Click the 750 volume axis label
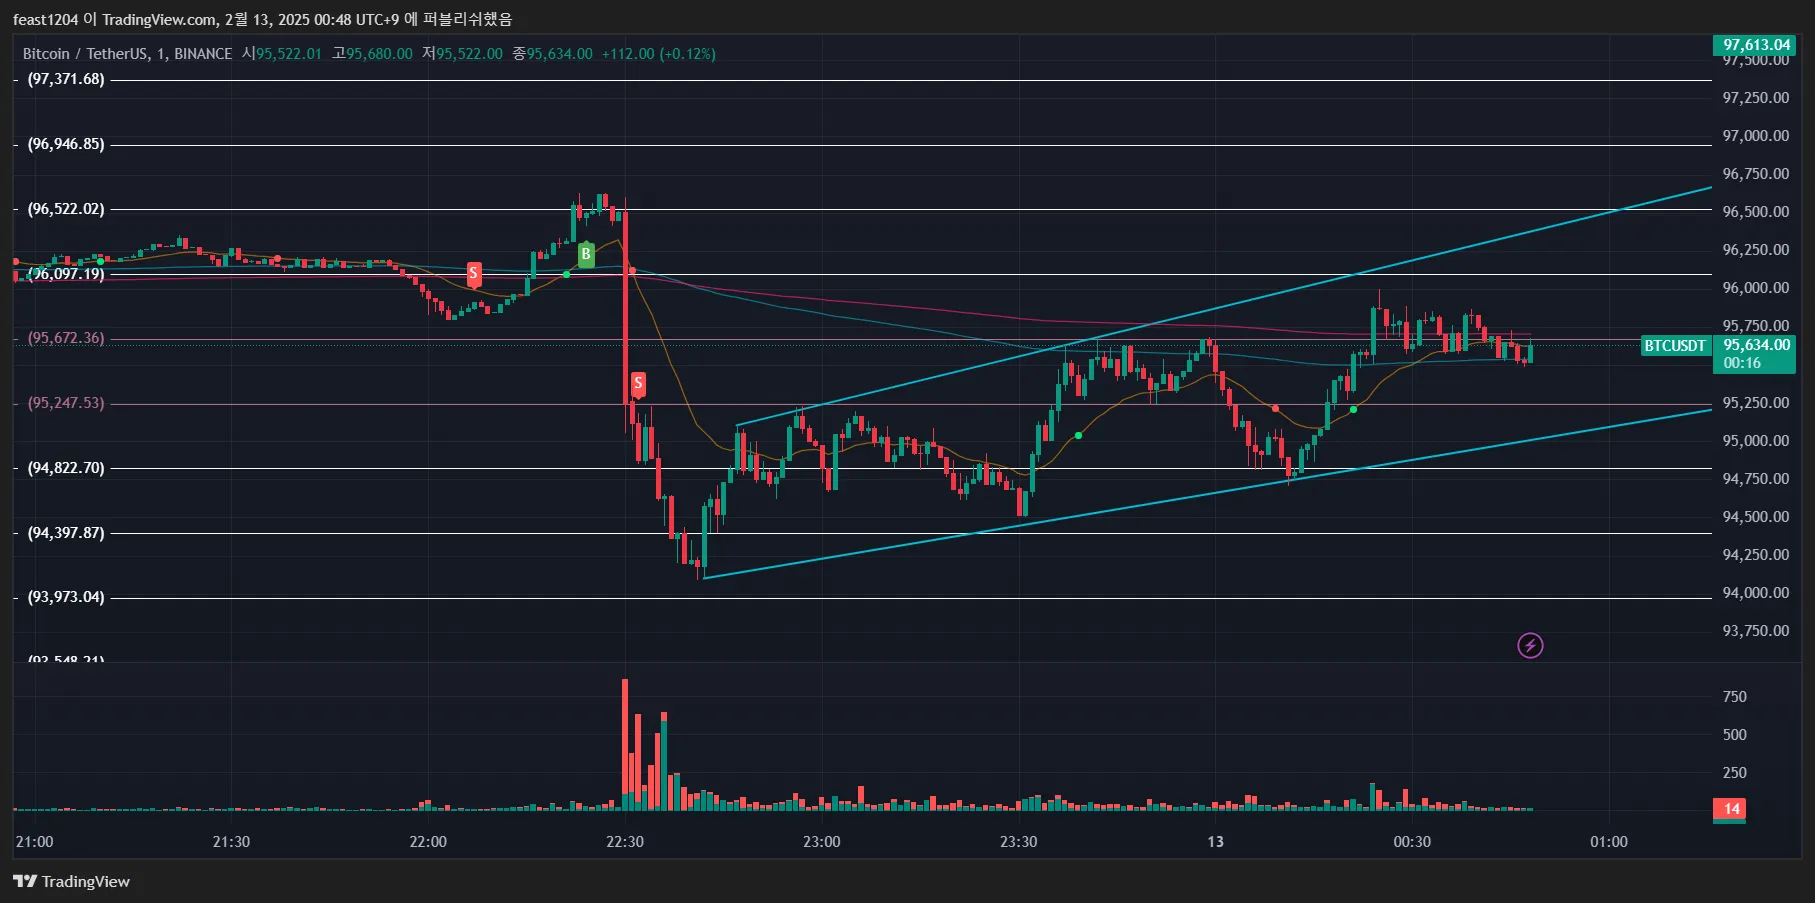 [1735, 697]
